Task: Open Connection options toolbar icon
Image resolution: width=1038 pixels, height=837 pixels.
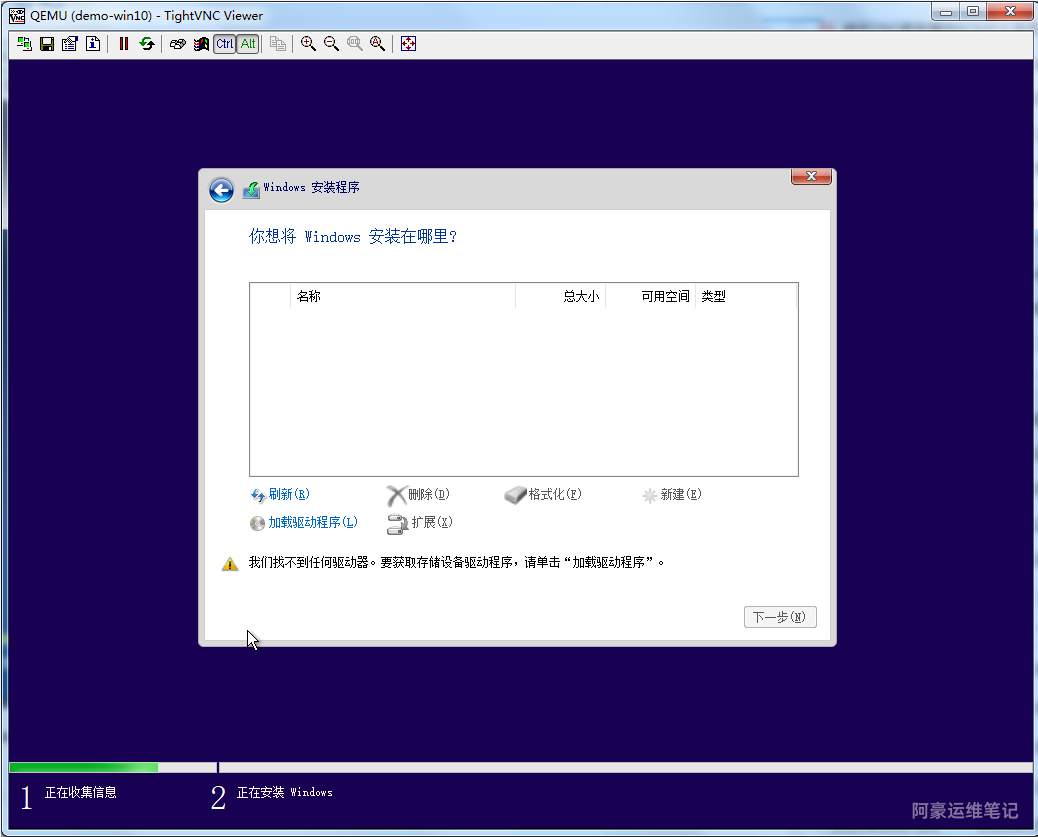Action: click(70, 44)
